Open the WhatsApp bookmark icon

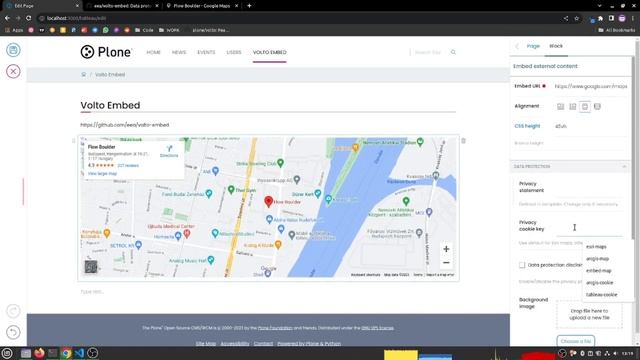(x=106, y=30)
